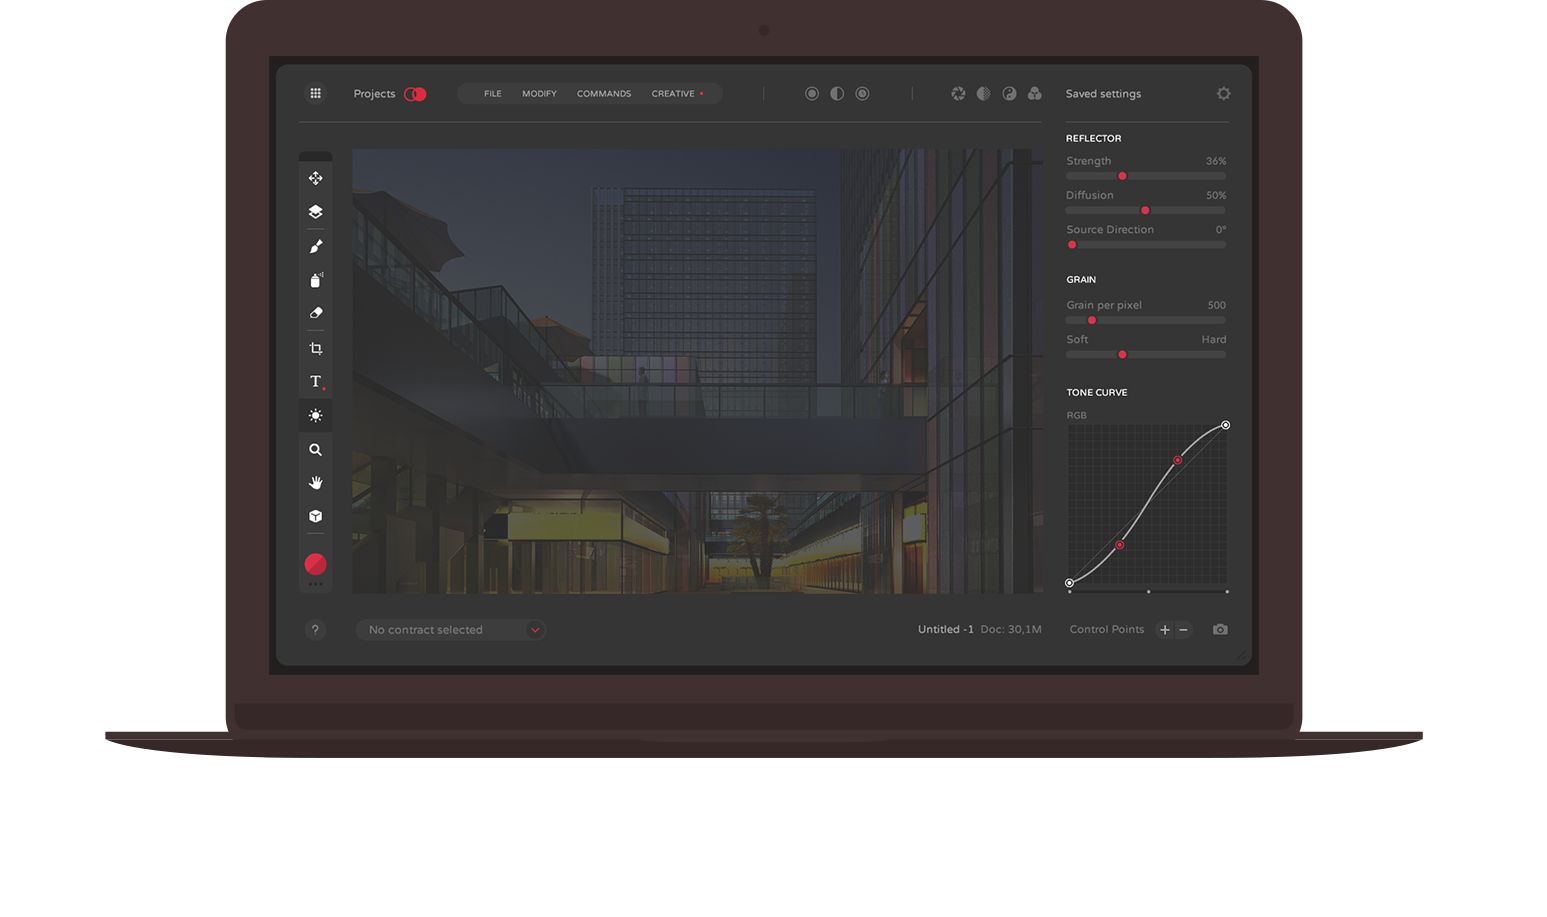Choose the Zoom magnifier tool
The height and width of the screenshot is (917, 1547).
click(315, 450)
